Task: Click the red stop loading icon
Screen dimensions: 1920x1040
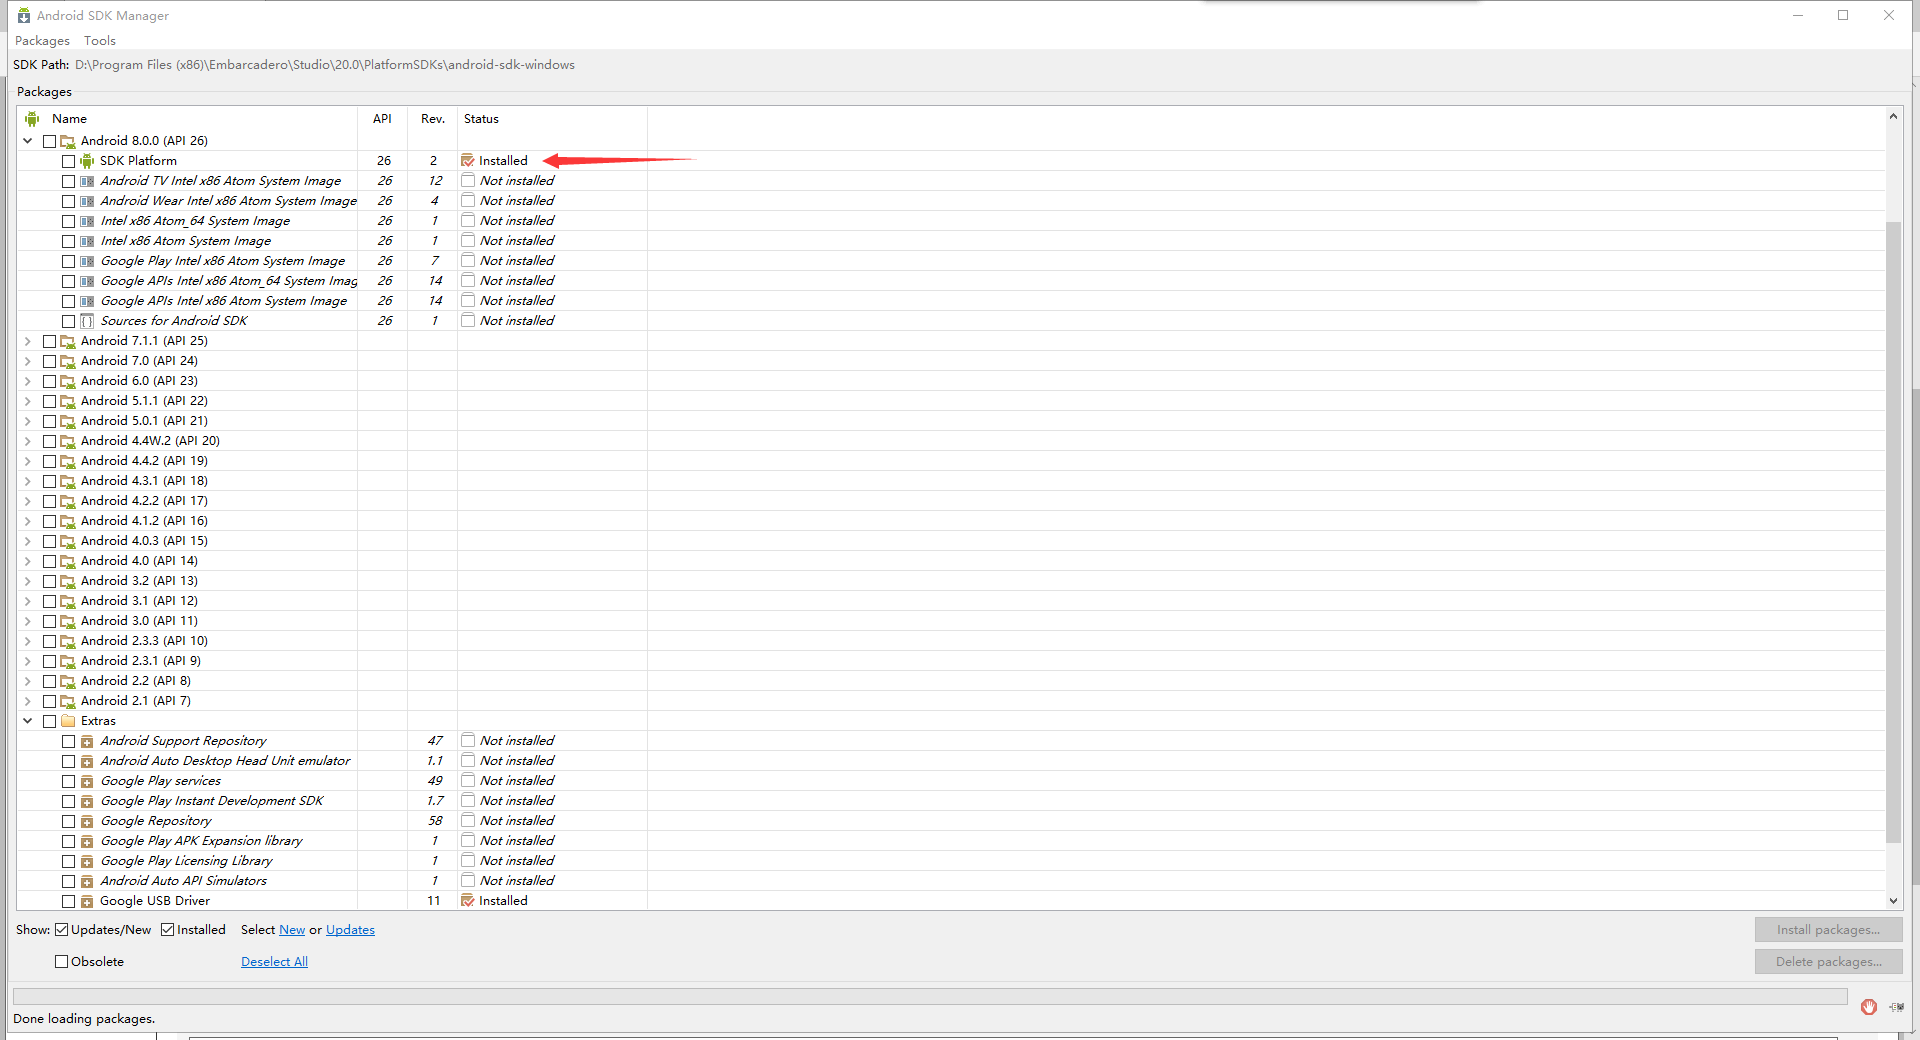Action: pyautogui.click(x=1868, y=1007)
